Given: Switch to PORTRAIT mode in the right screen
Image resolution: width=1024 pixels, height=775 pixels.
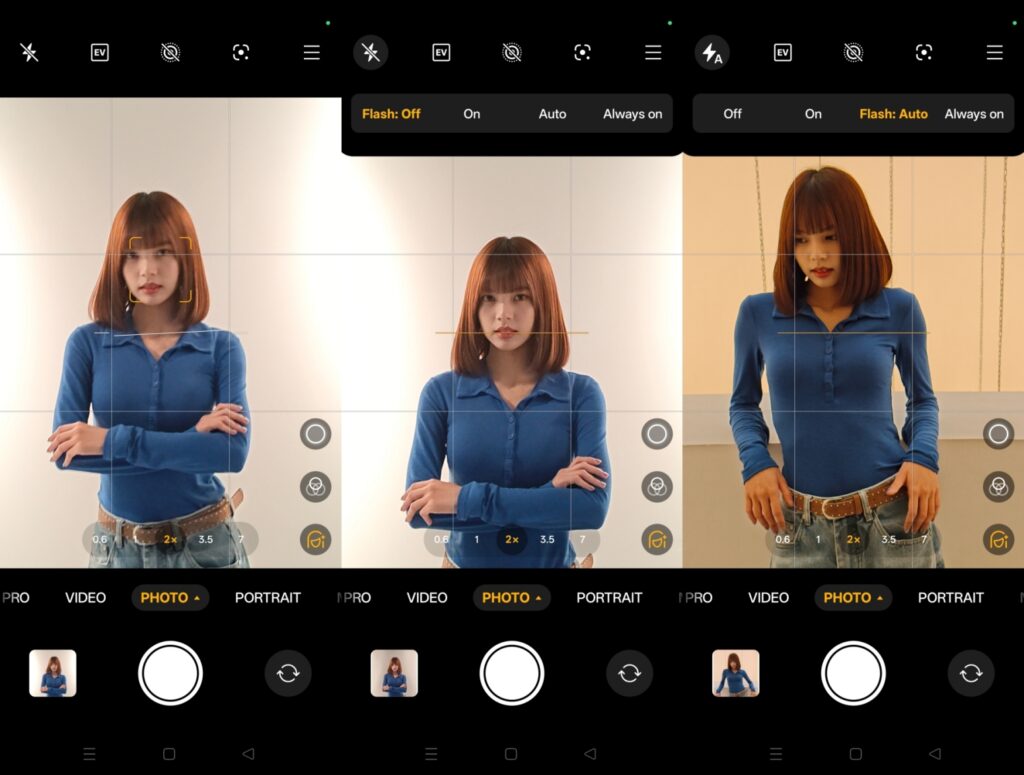Looking at the screenshot, I should pyautogui.click(x=950, y=598).
